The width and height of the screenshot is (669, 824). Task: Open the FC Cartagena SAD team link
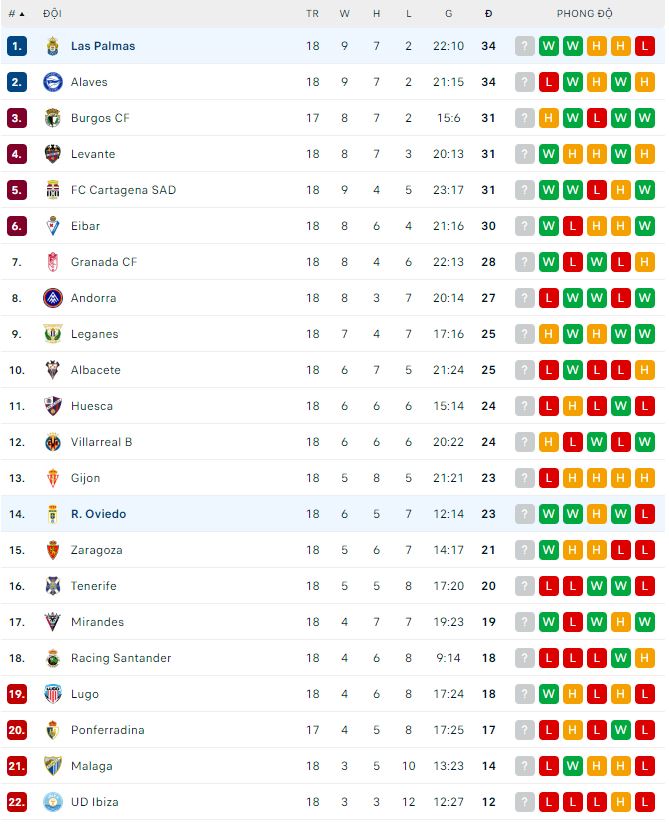click(x=123, y=190)
